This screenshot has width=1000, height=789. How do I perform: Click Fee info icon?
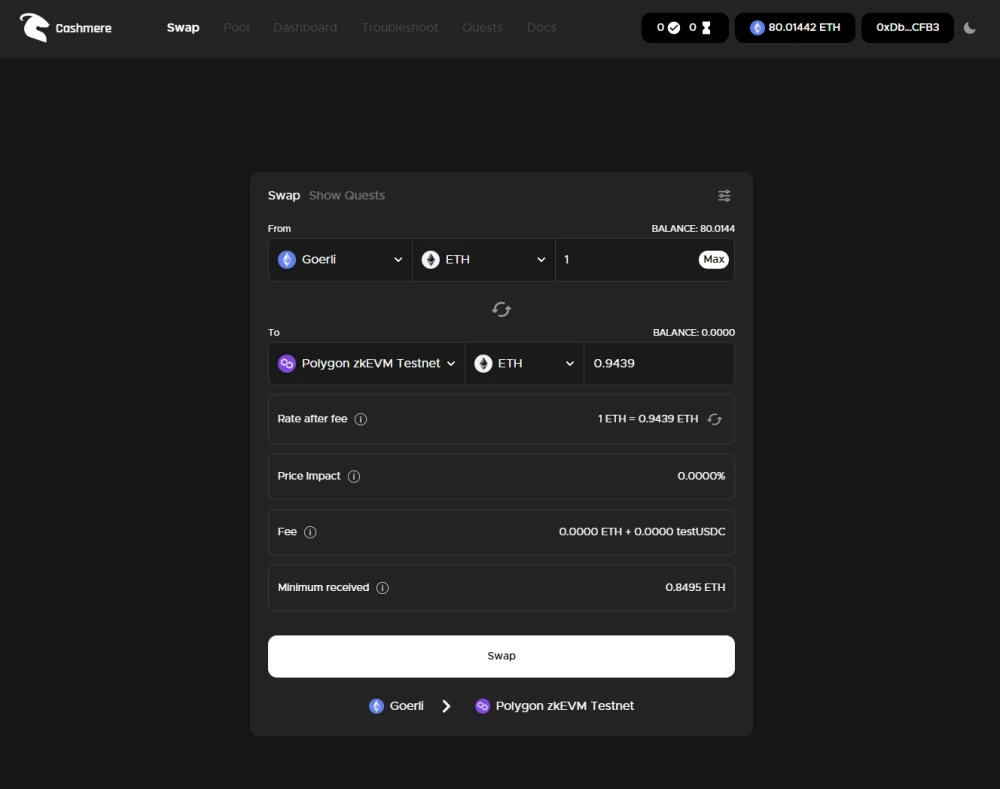click(310, 532)
